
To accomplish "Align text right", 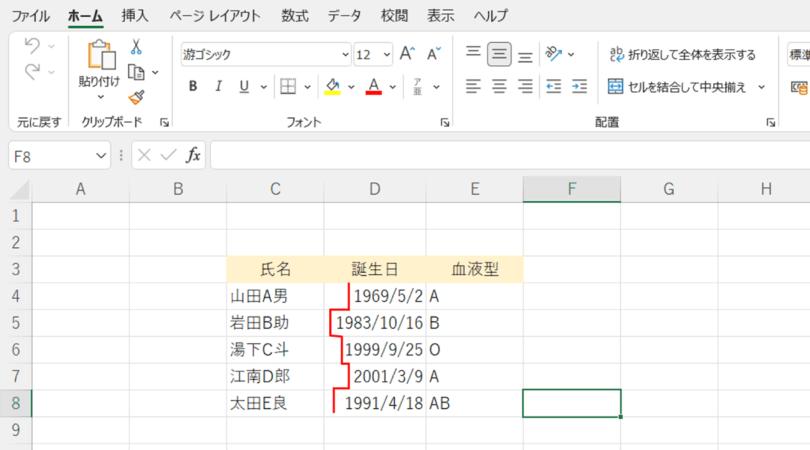I will pyautogui.click(x=525, y=86).
